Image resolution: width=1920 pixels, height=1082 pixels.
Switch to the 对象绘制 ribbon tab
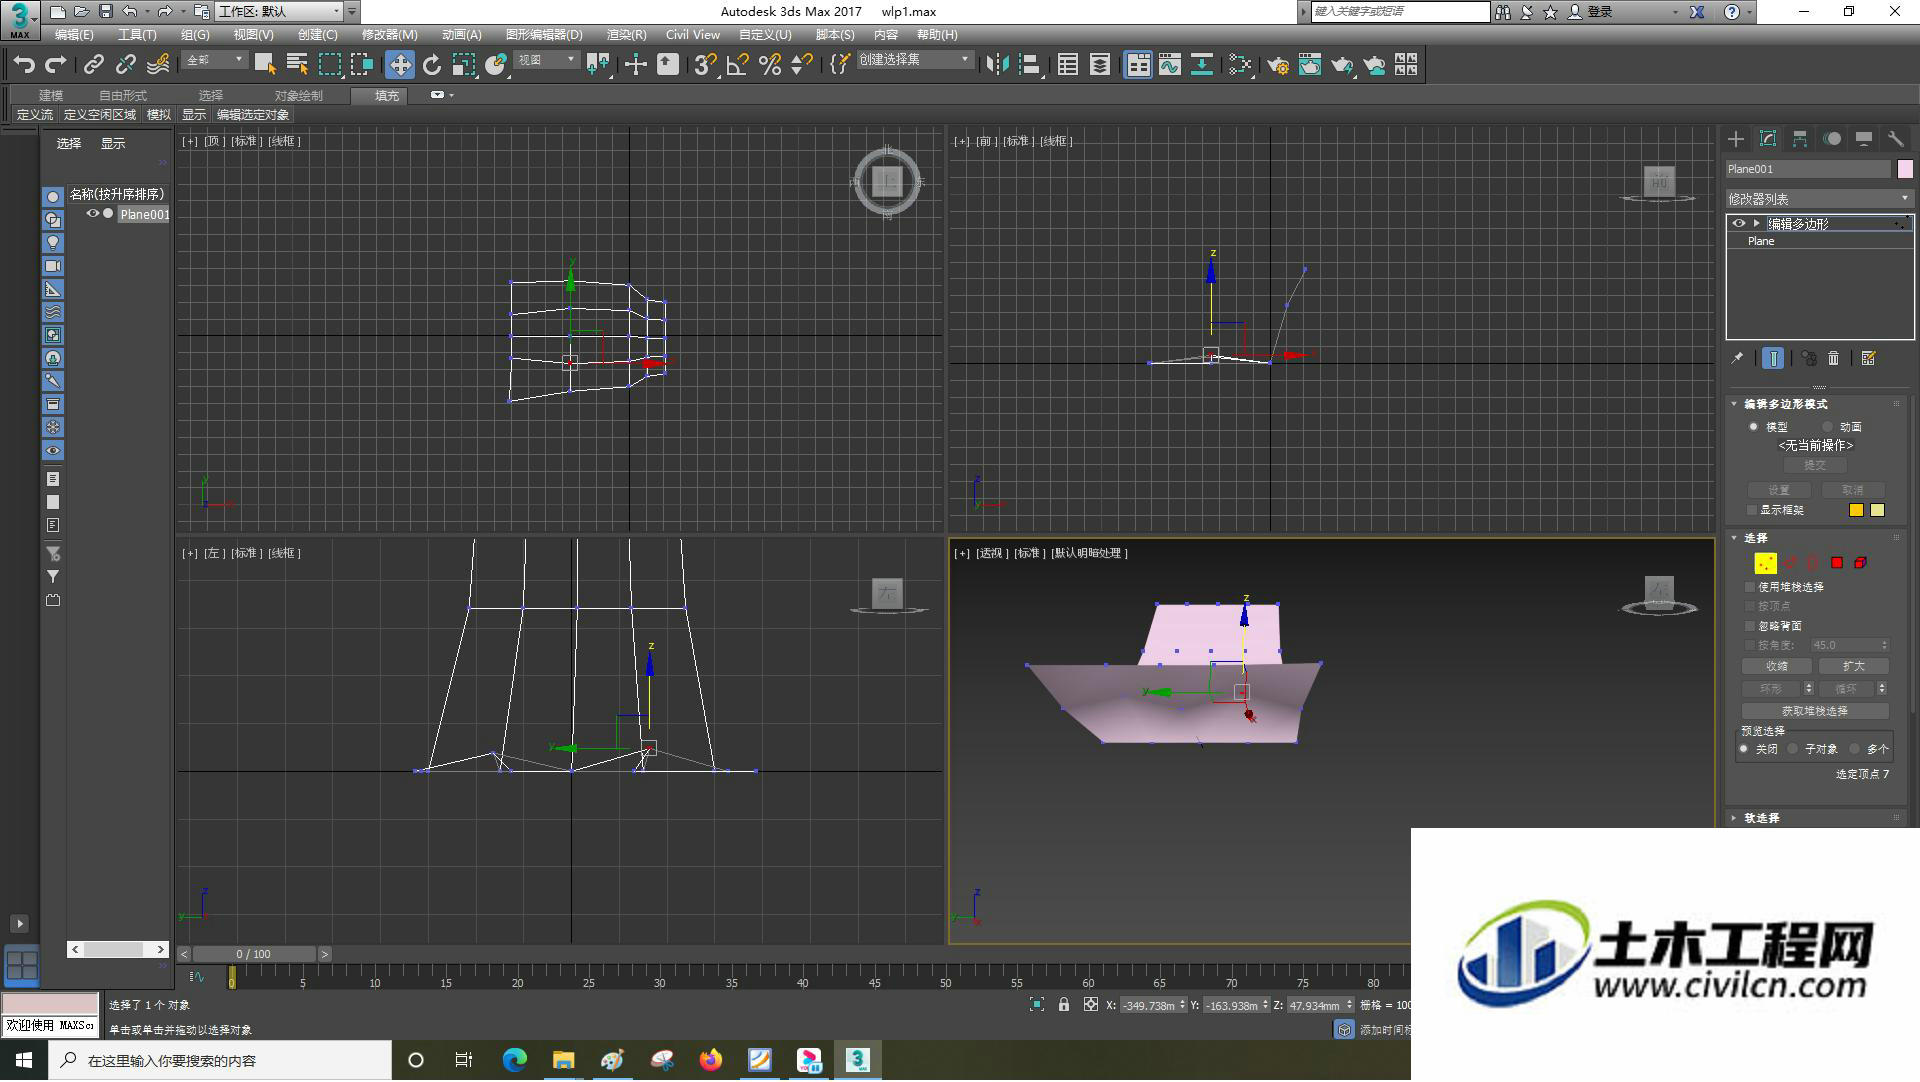pyautogui.click(x=299, y=95)
